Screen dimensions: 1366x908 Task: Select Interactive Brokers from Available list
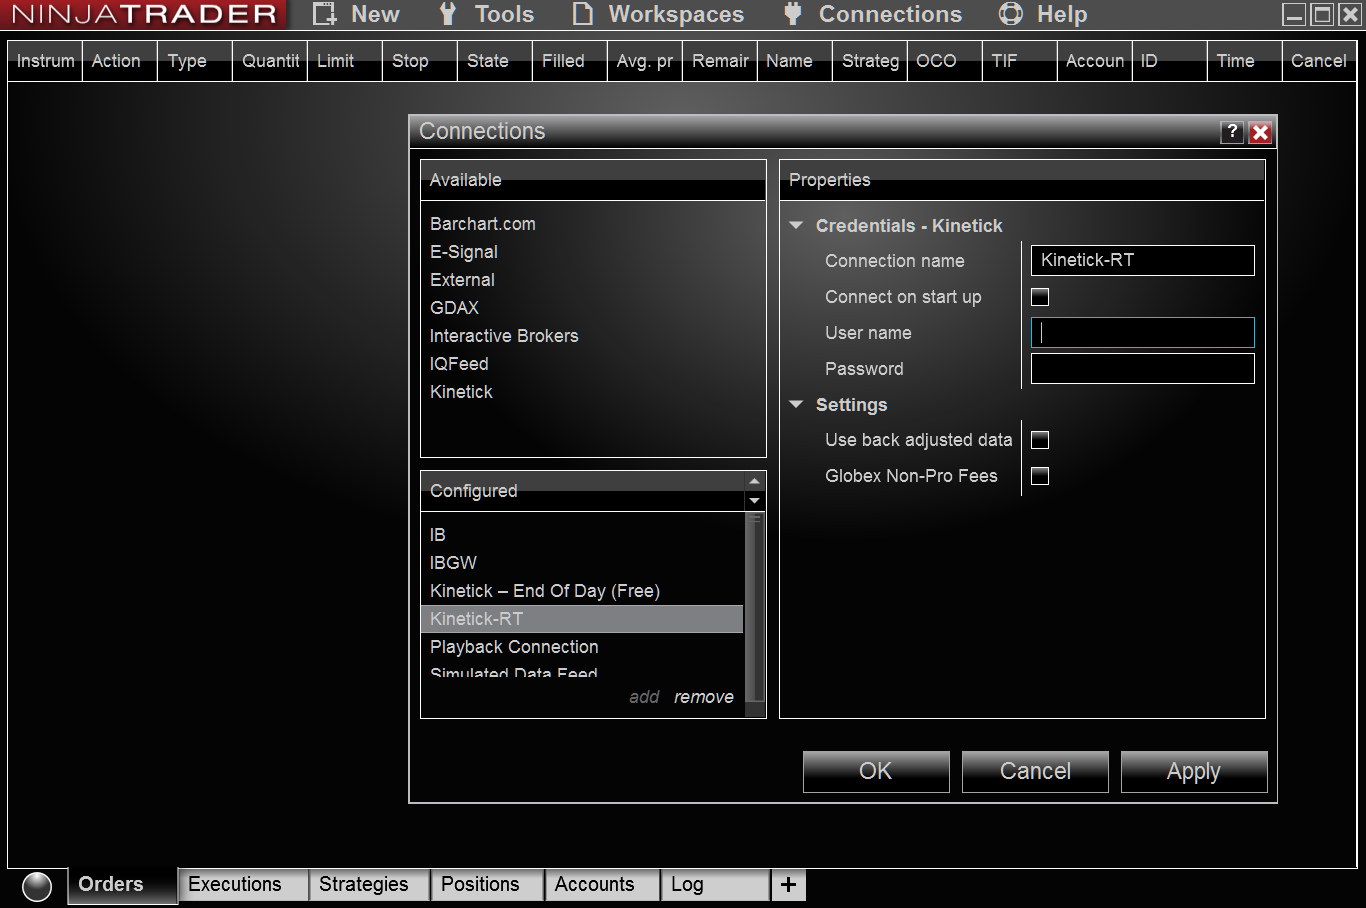pyautogui.click(x=504, y=336)
